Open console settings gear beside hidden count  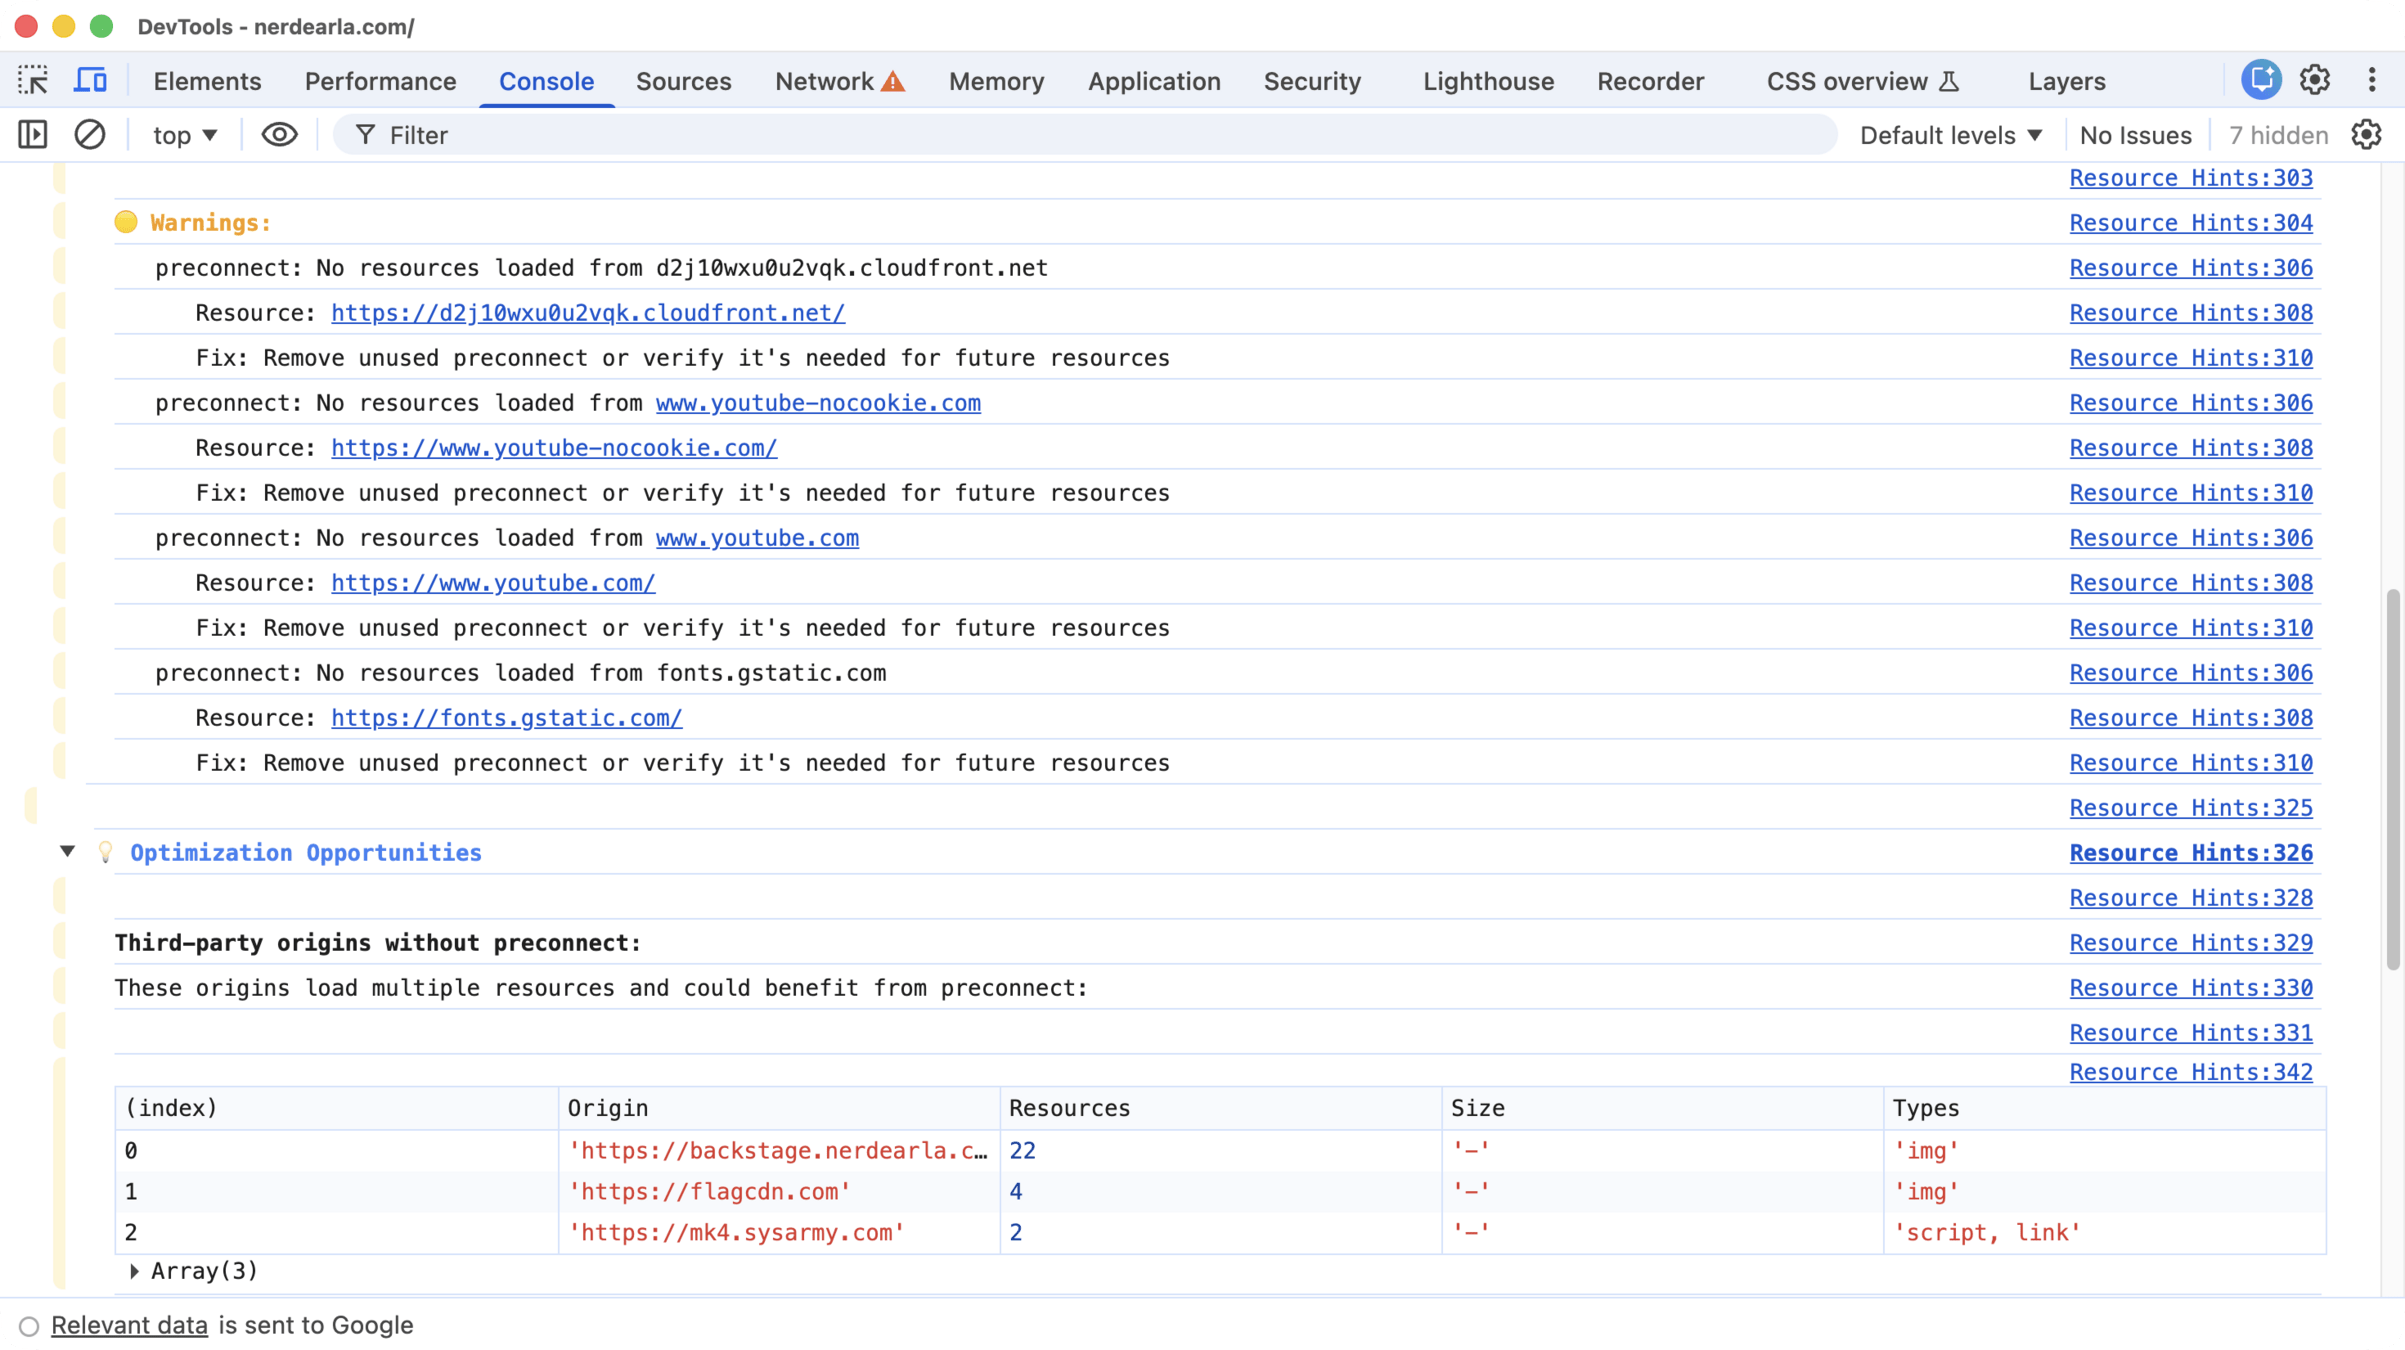pos(2366,134)
